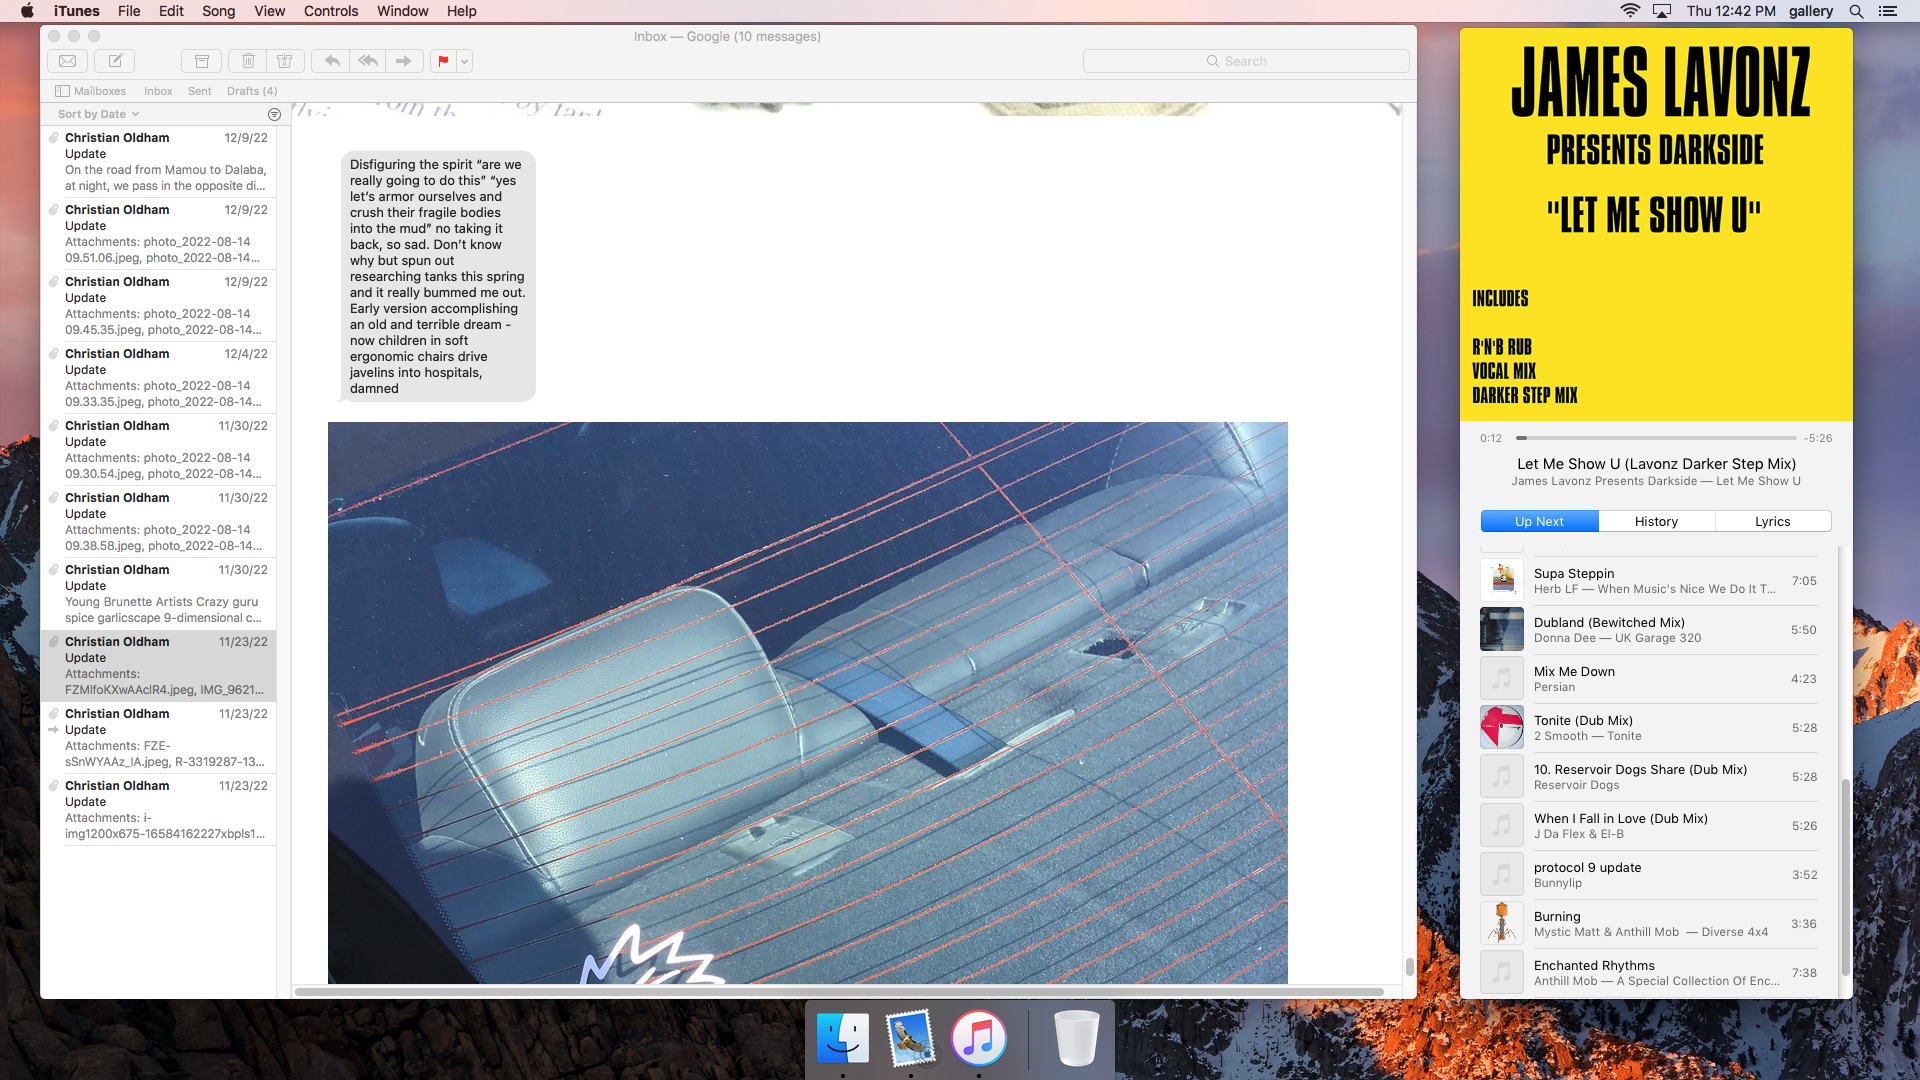
Task: Open the Controls menu
Action: [331, 11]
